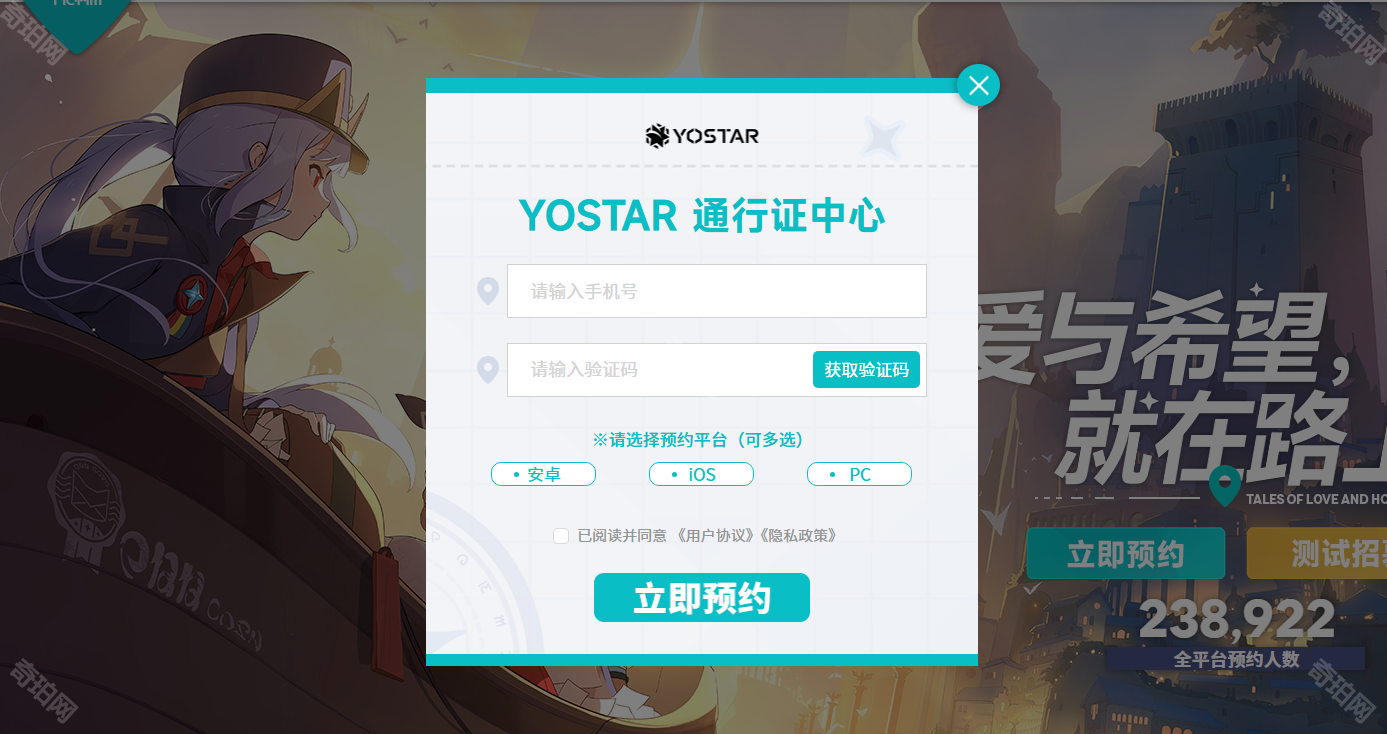
Task: Click the background teal 立即预约 button
Action: pos(1126,553)
